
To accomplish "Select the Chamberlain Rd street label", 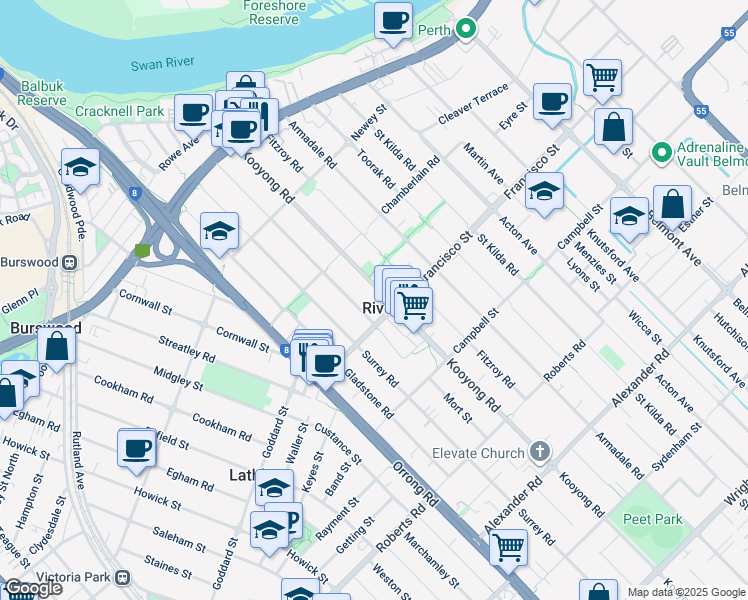I will point(410,185).
